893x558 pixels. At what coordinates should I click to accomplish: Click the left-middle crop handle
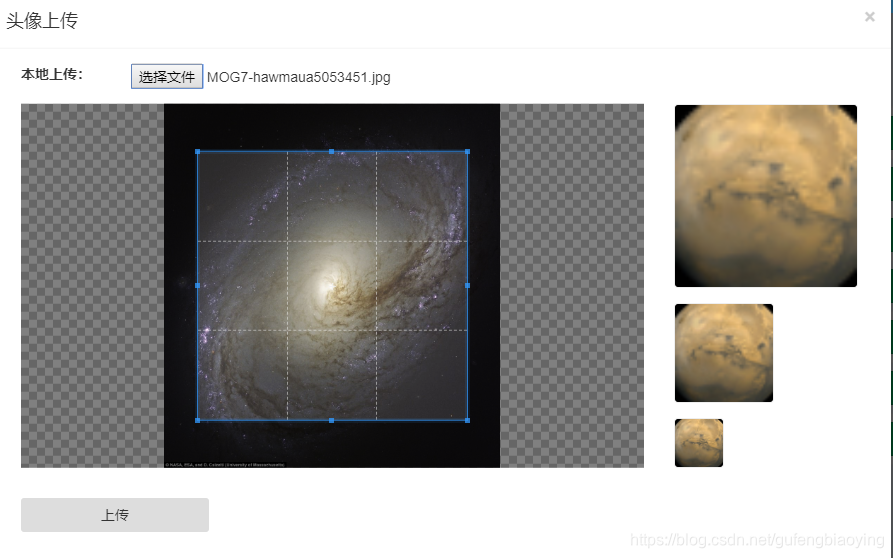(198, 285)
